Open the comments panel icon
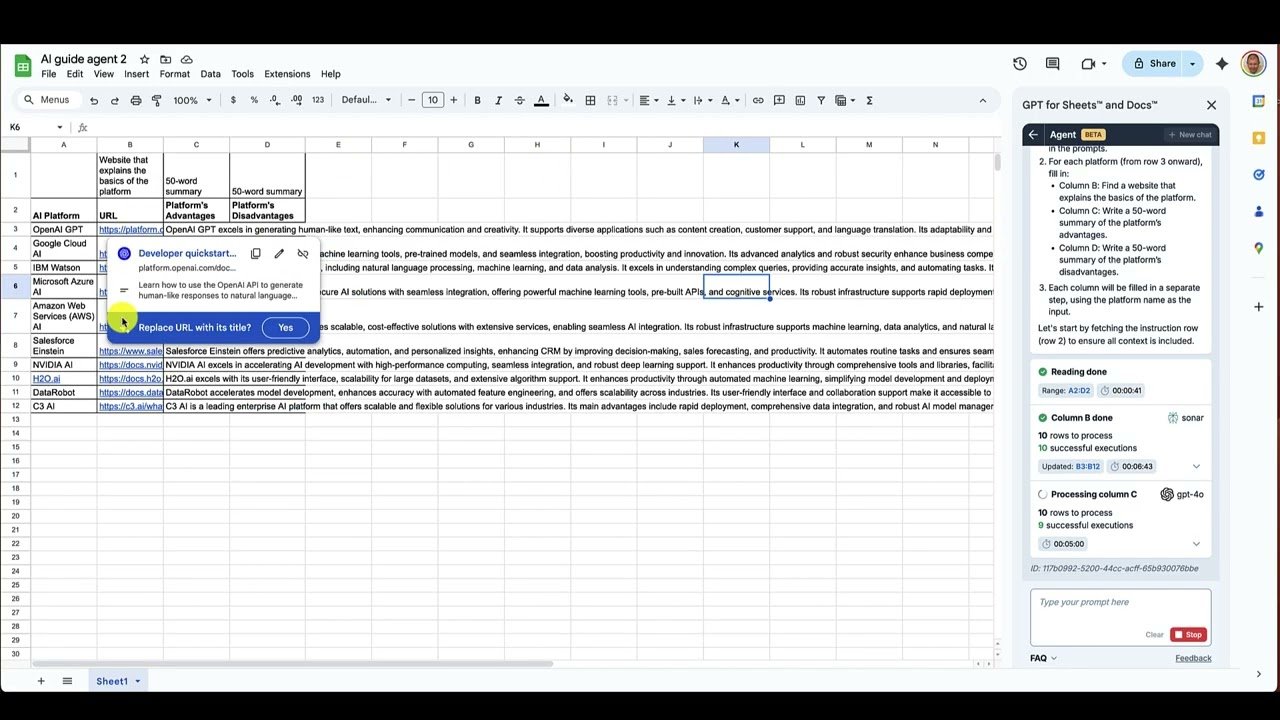The image size is (1280, 720). pos(1052,64)
